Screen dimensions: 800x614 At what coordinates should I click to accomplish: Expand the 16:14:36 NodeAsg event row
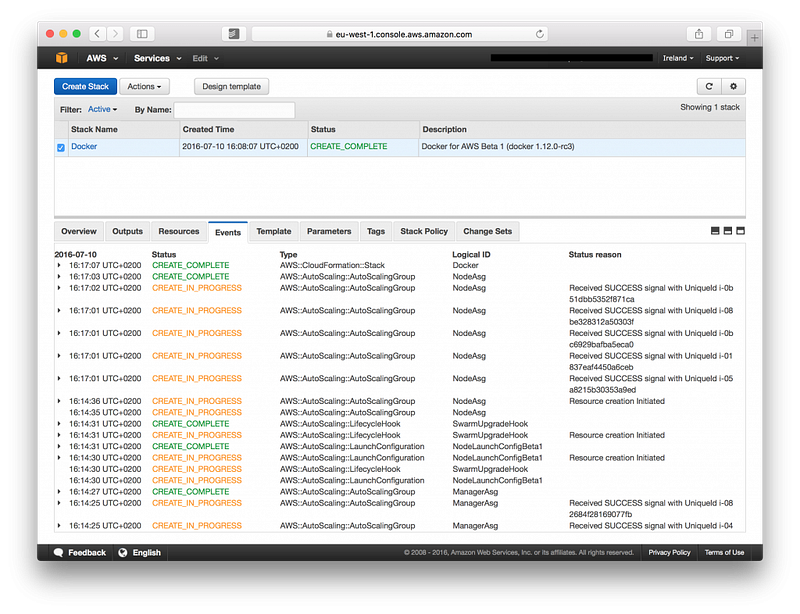click(59, 401)
